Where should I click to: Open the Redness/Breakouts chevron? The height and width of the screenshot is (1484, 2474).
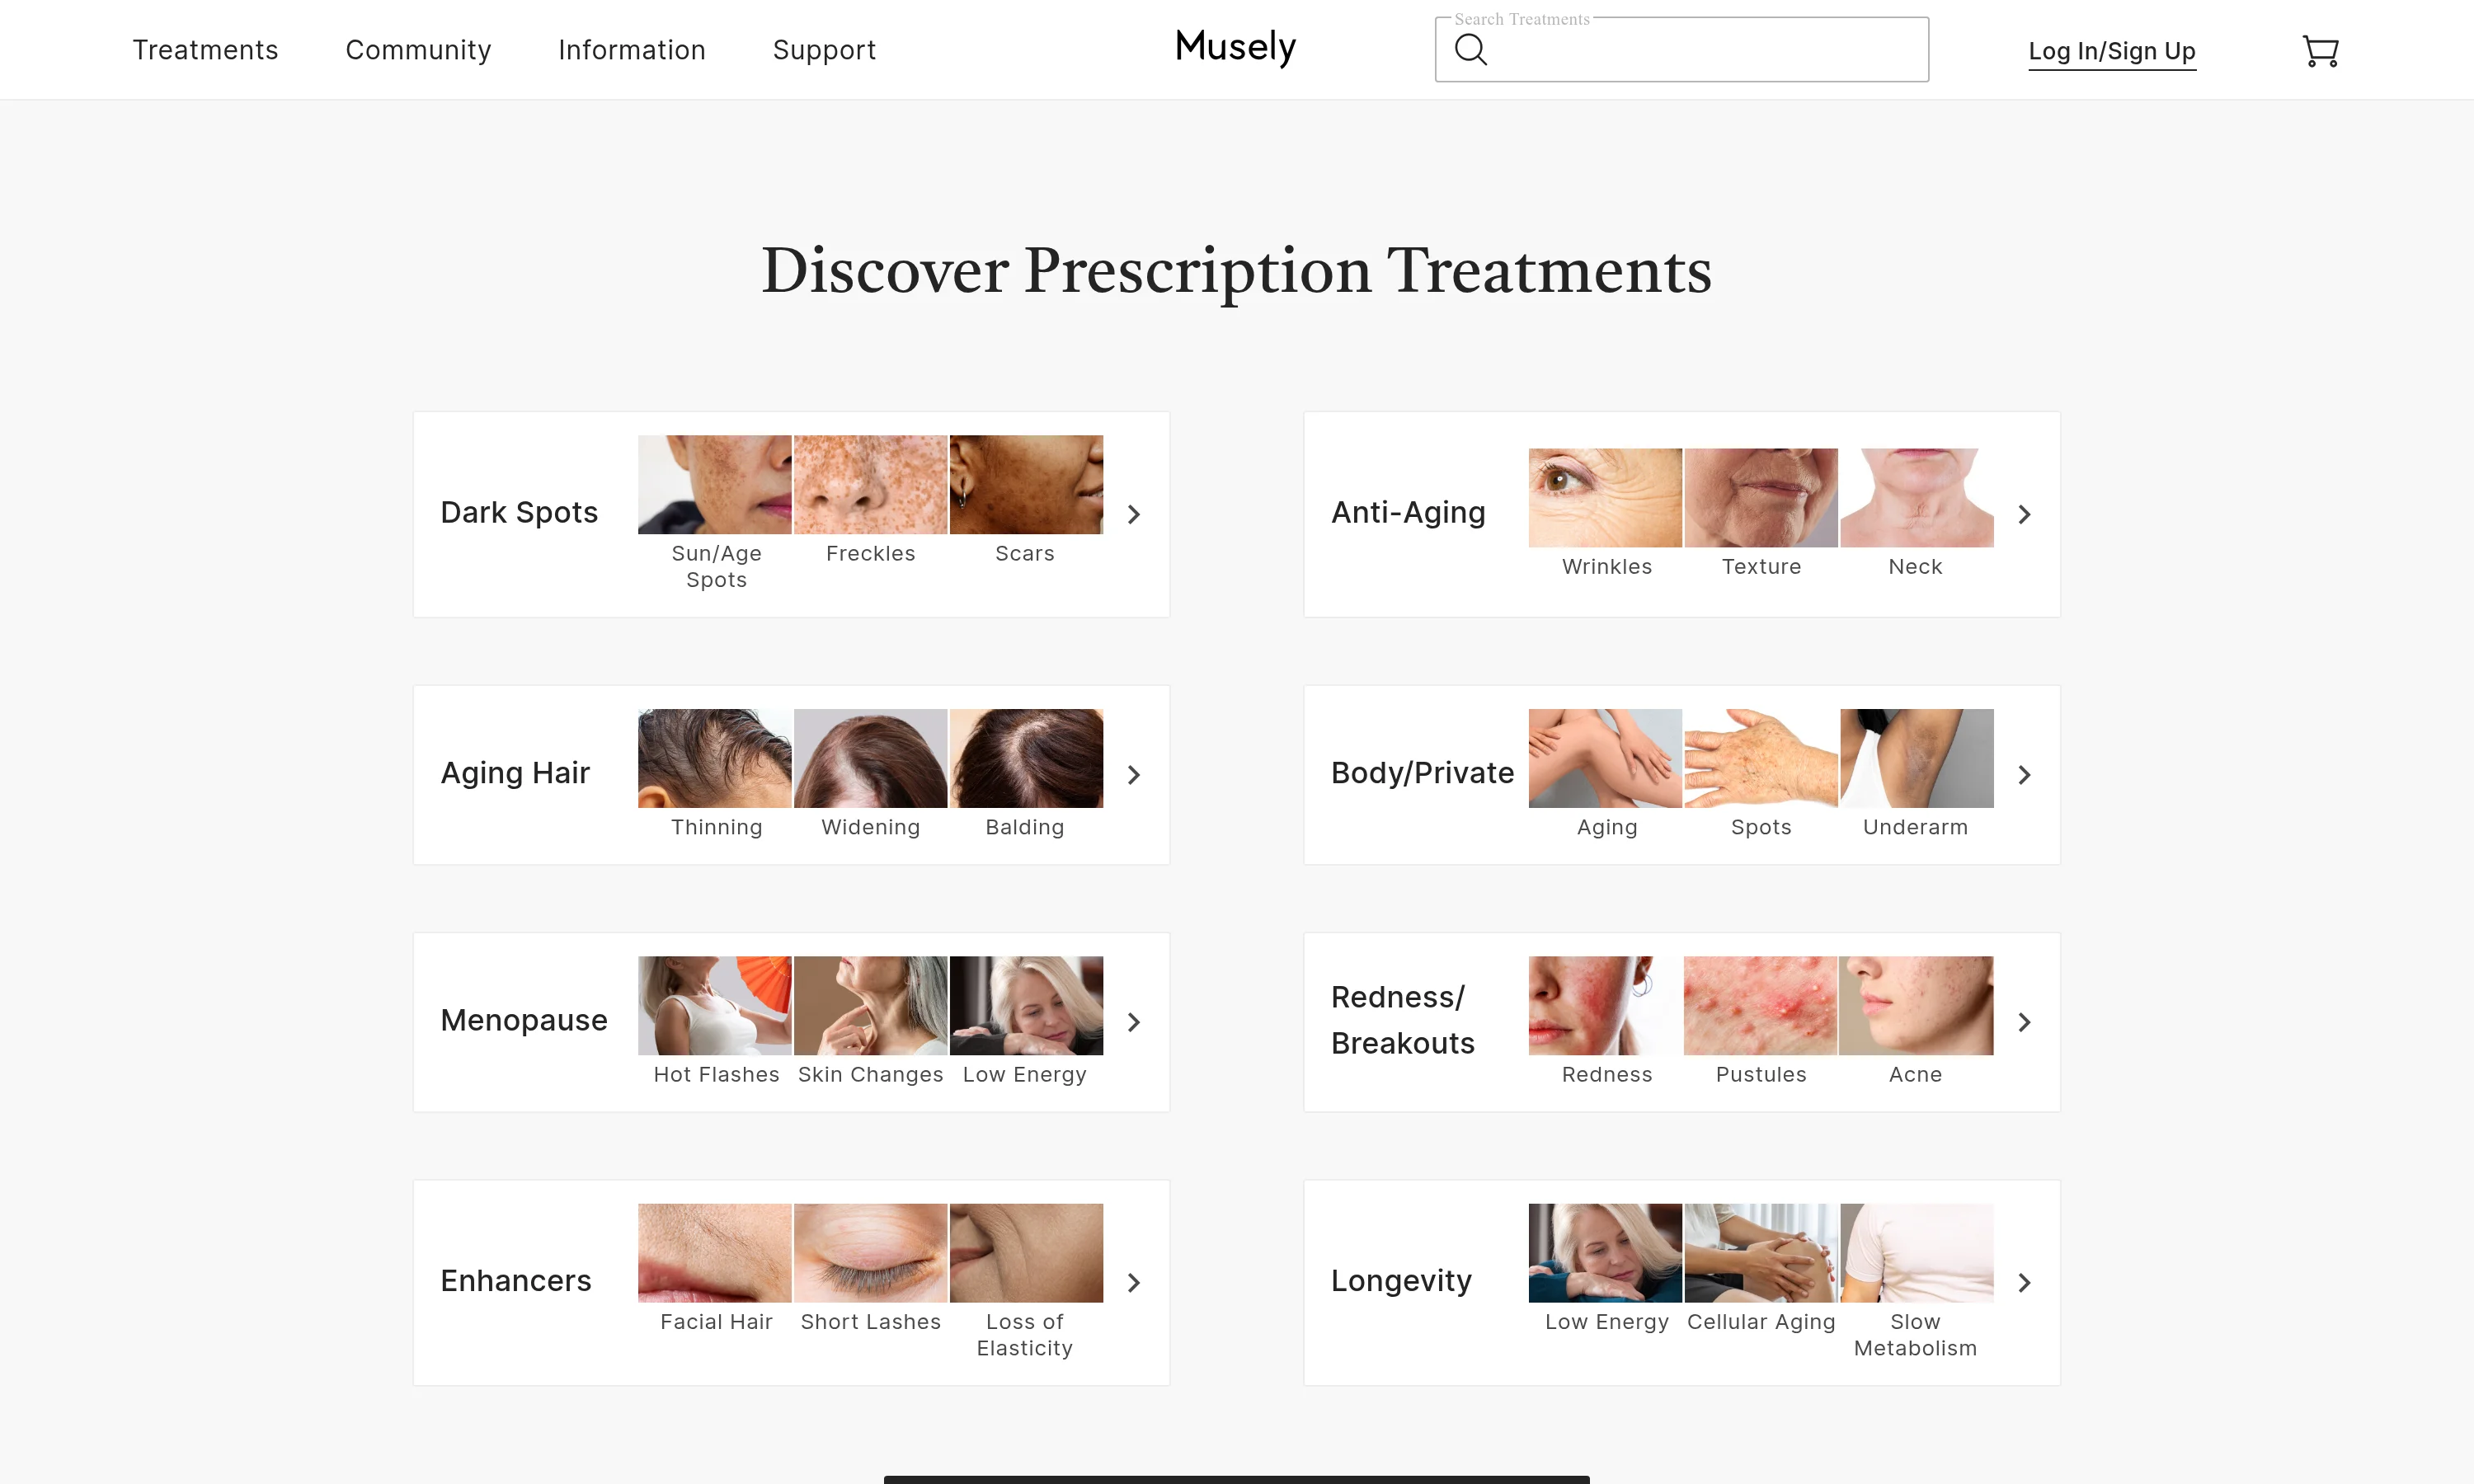(x=2024, y=1022)
